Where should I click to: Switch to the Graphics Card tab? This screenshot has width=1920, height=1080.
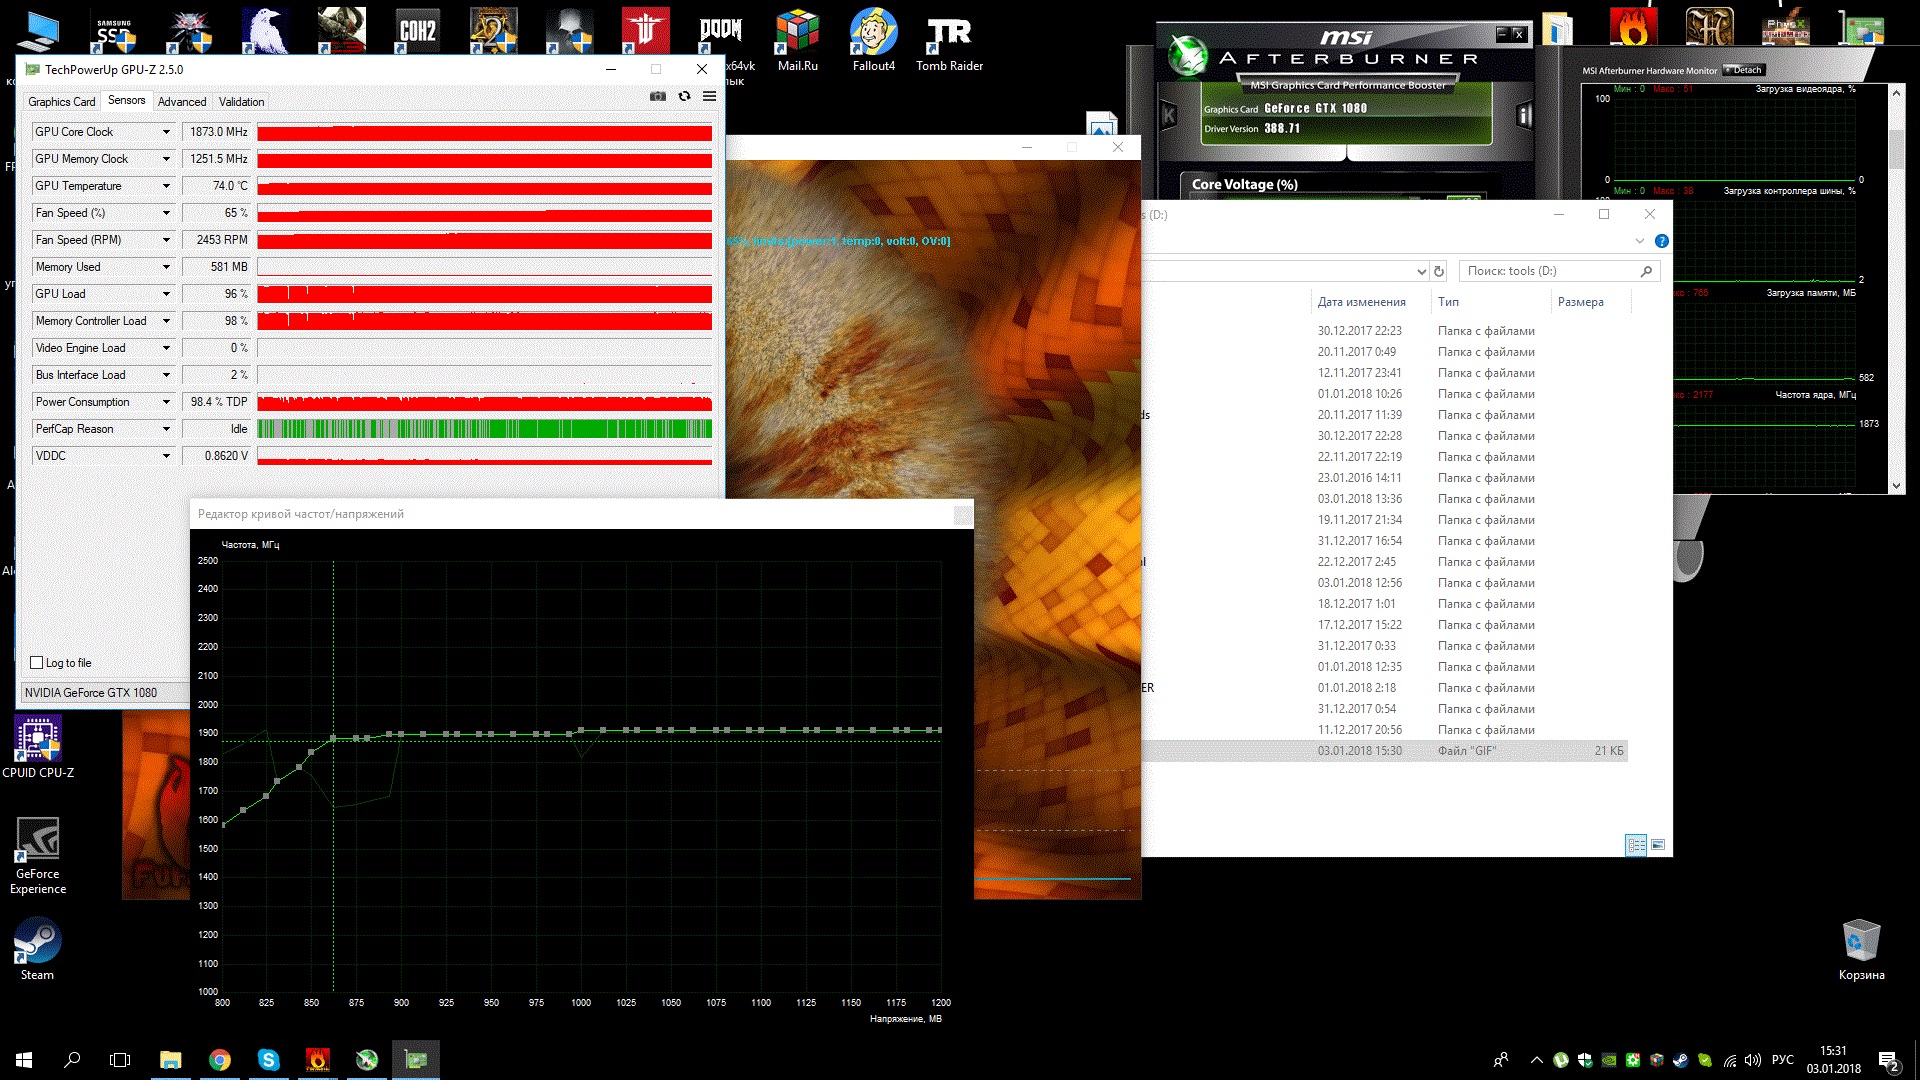pyautogui.click(x=62, y=102)
